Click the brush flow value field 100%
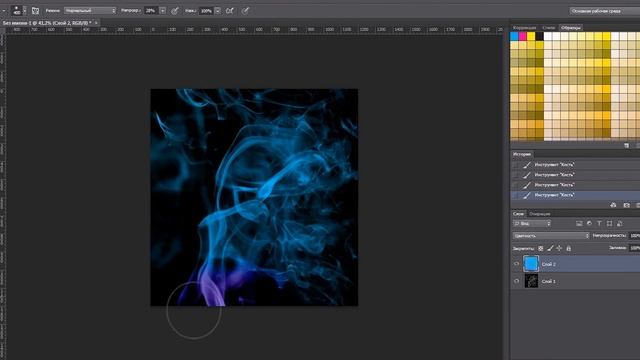 (206, 11)
